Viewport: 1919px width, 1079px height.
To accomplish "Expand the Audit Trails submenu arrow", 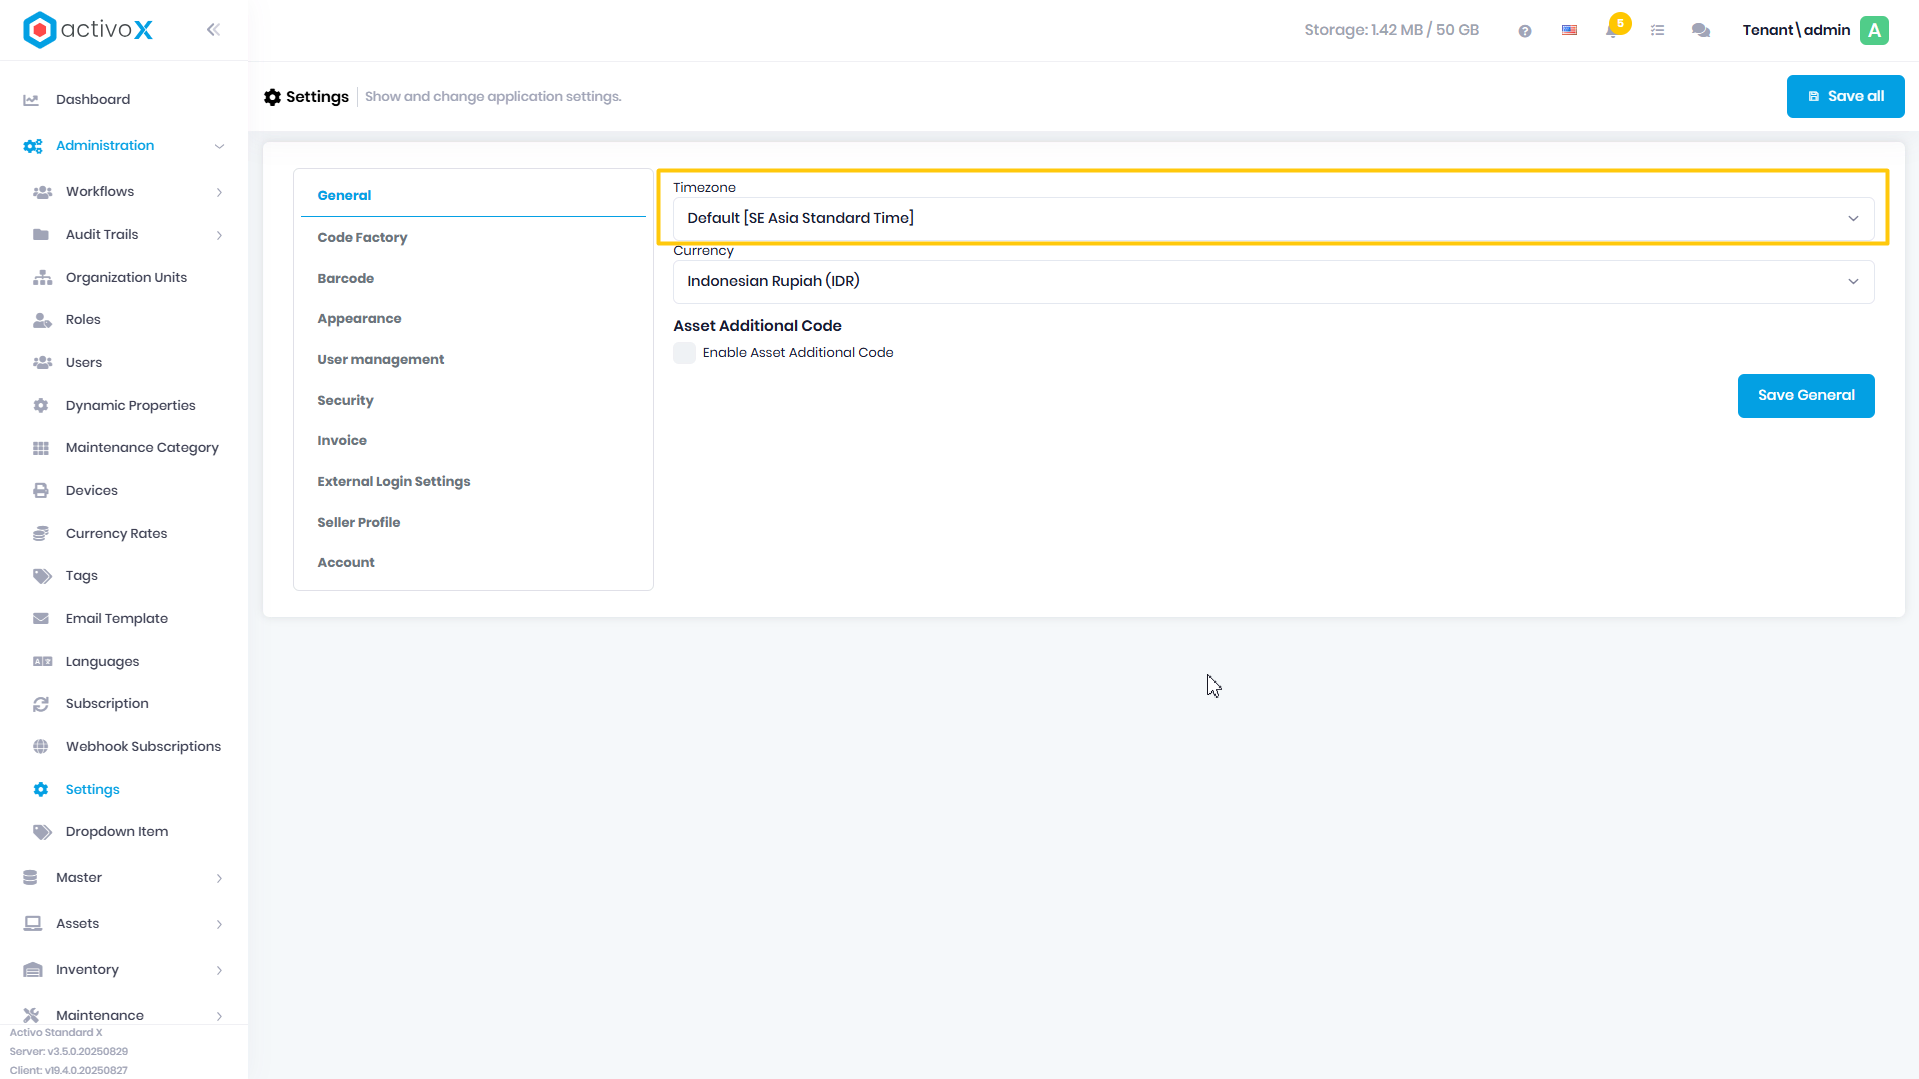I will 219,235.
